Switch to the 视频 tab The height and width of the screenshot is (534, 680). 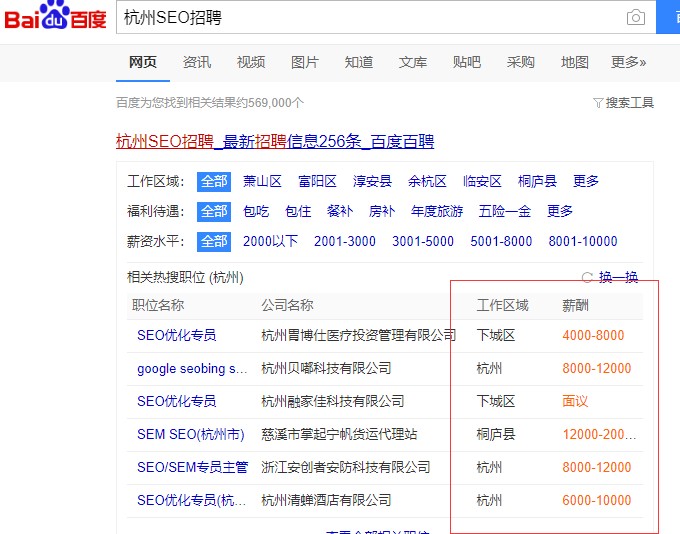click(251, 62)
